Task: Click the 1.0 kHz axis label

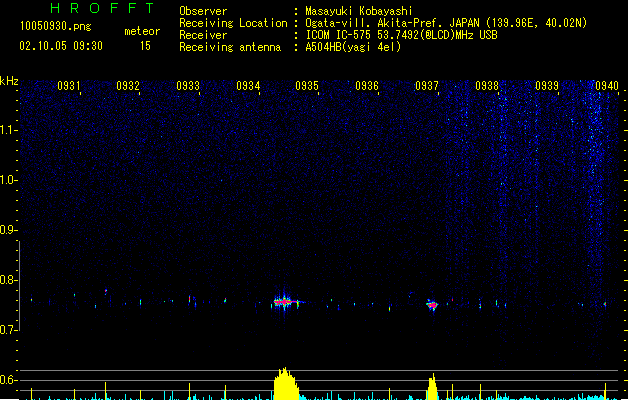Action: pos(9,180)
